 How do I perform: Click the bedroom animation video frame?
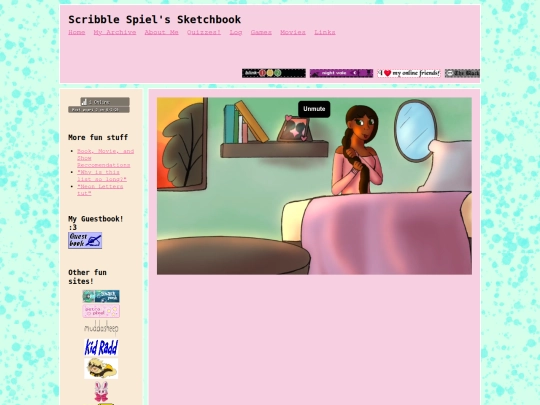pos(314,186)
